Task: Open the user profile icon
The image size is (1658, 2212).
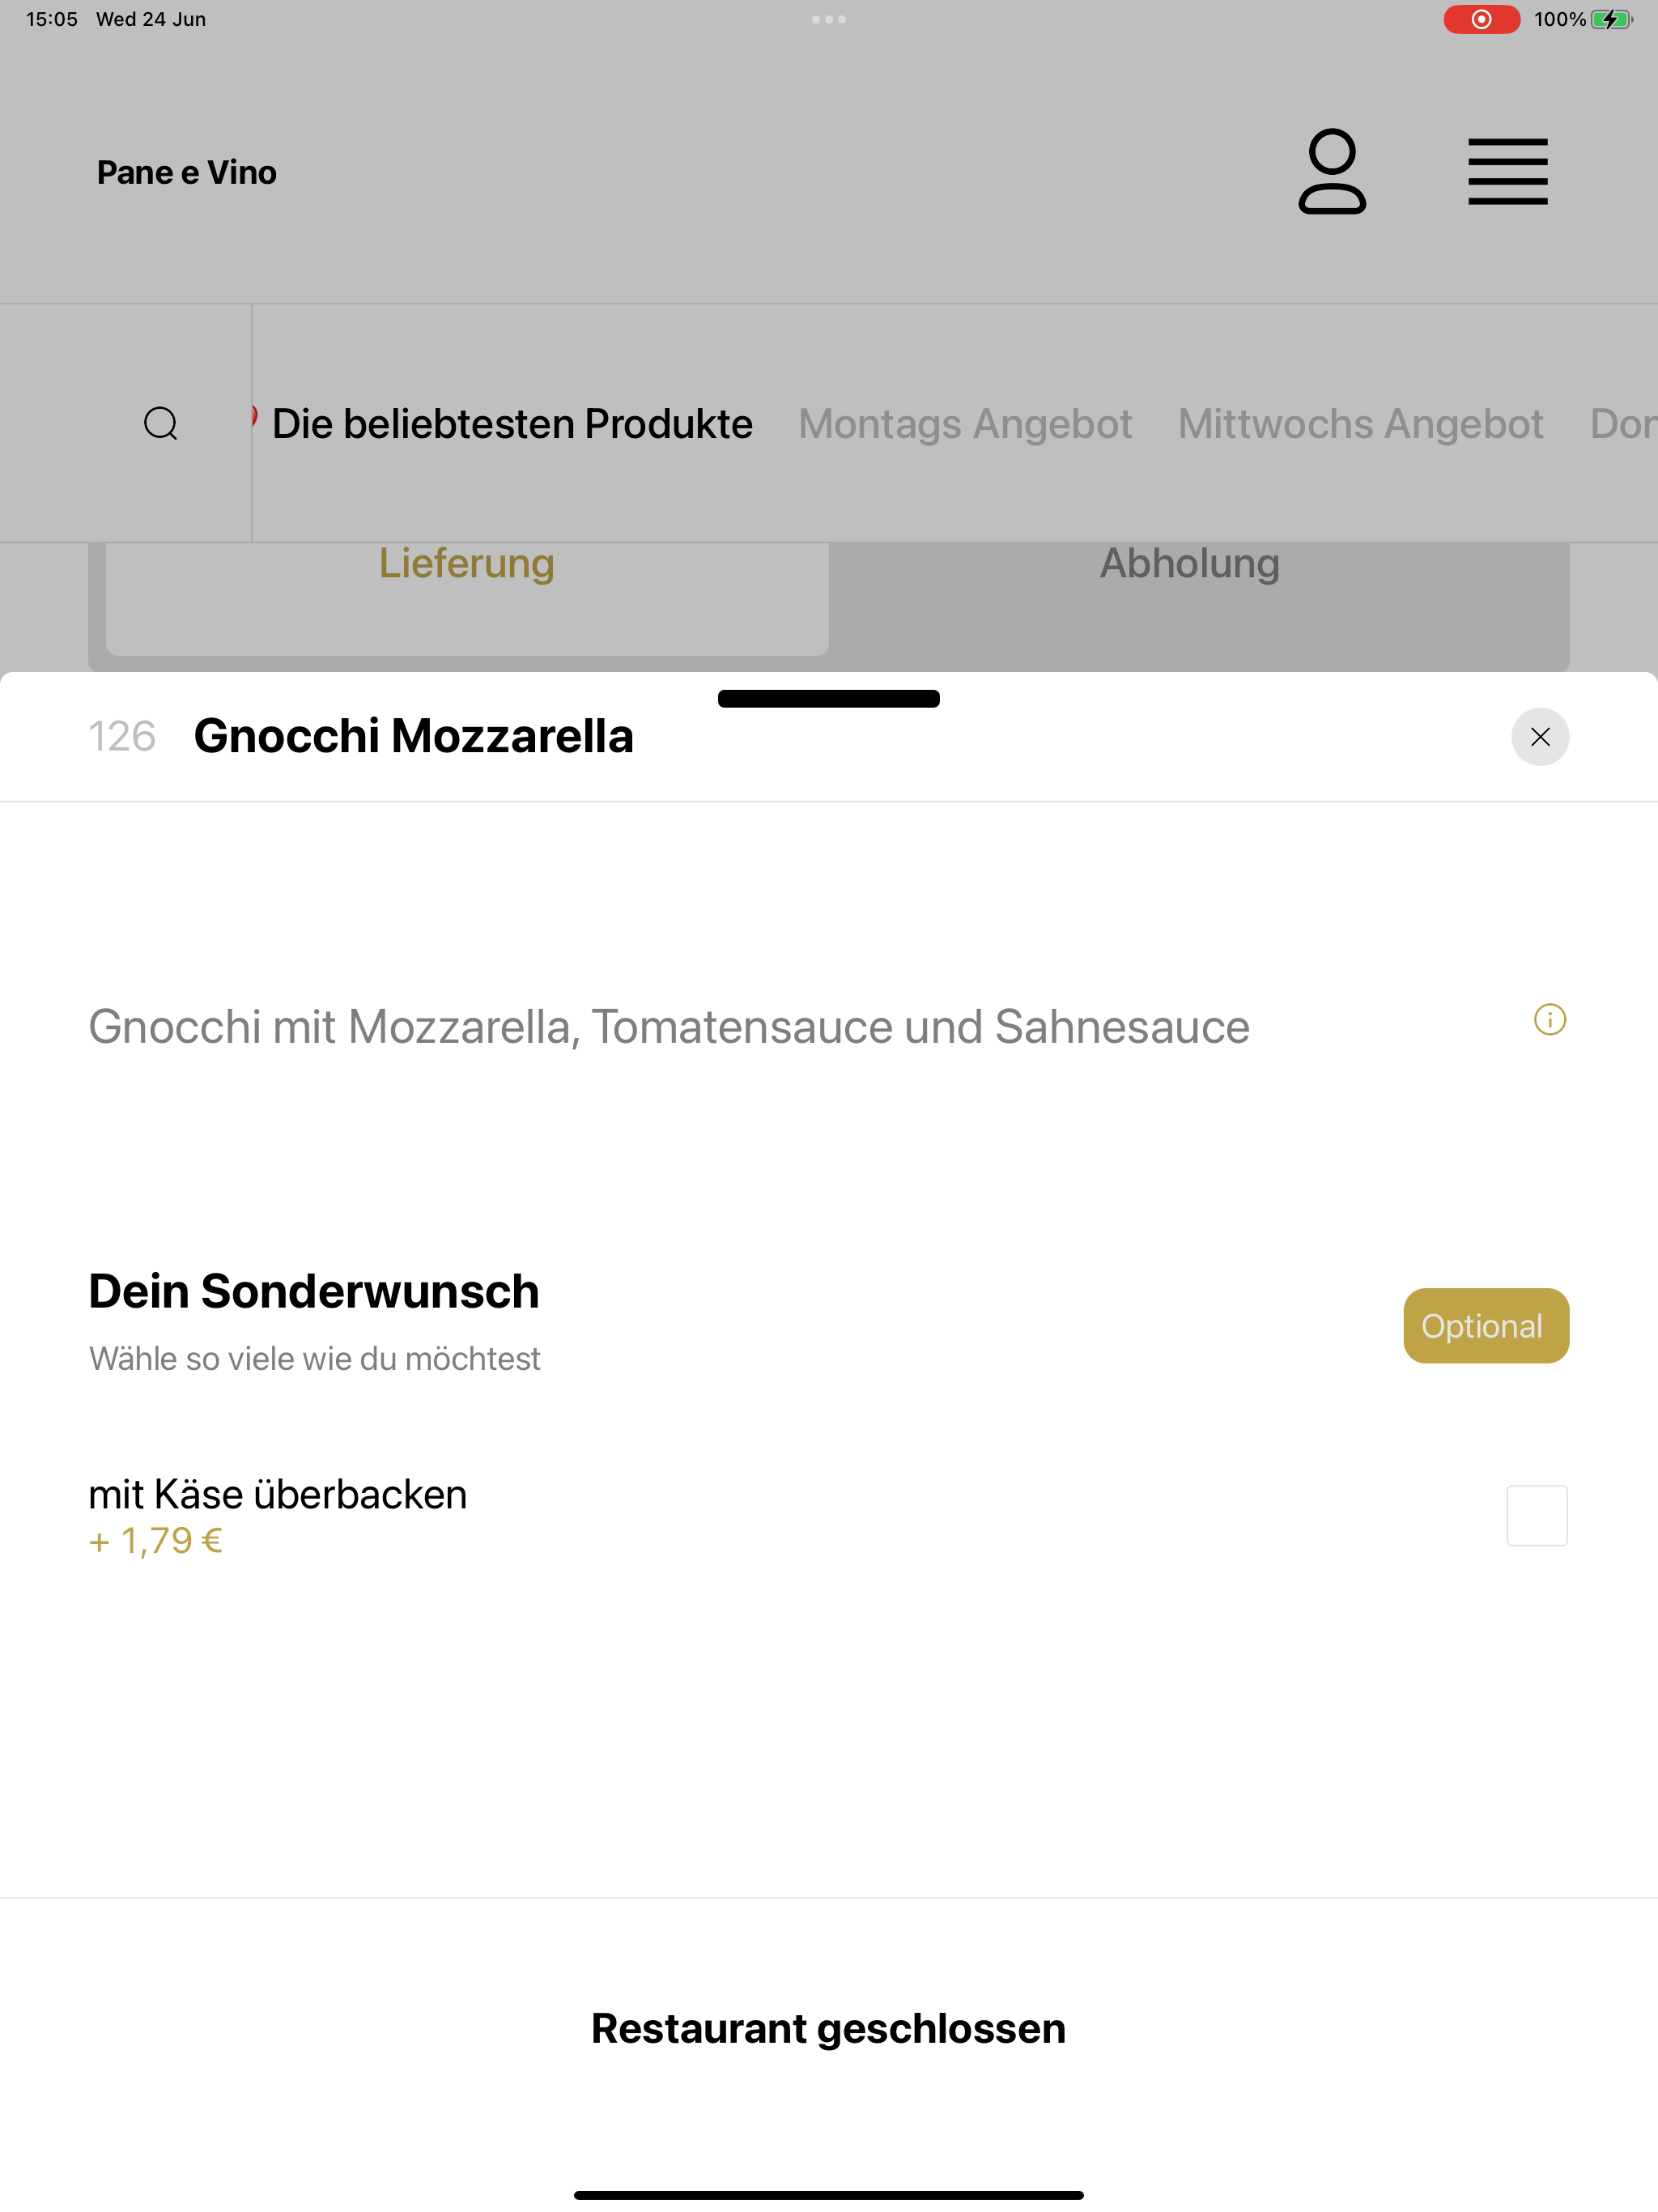Action: point(1332,172)
